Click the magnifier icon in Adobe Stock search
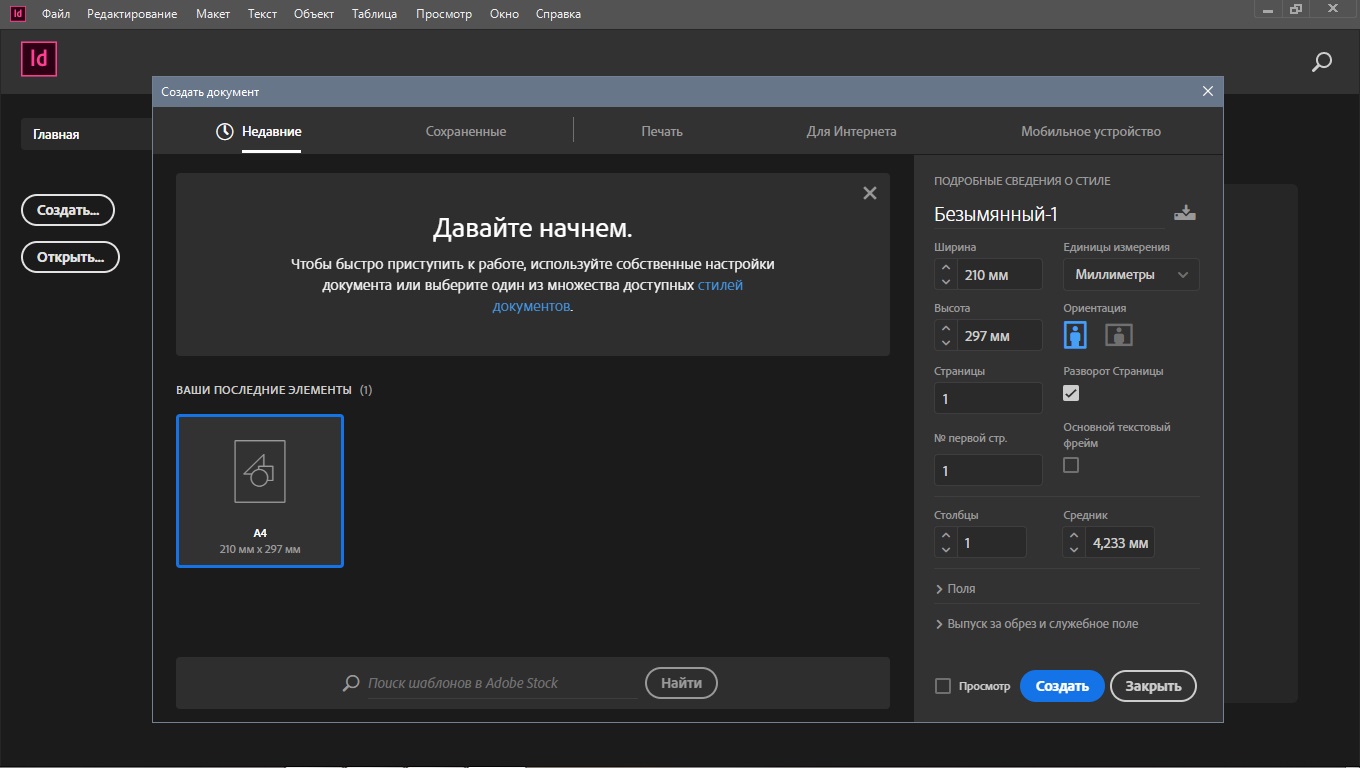 click(x=351, y=683)
